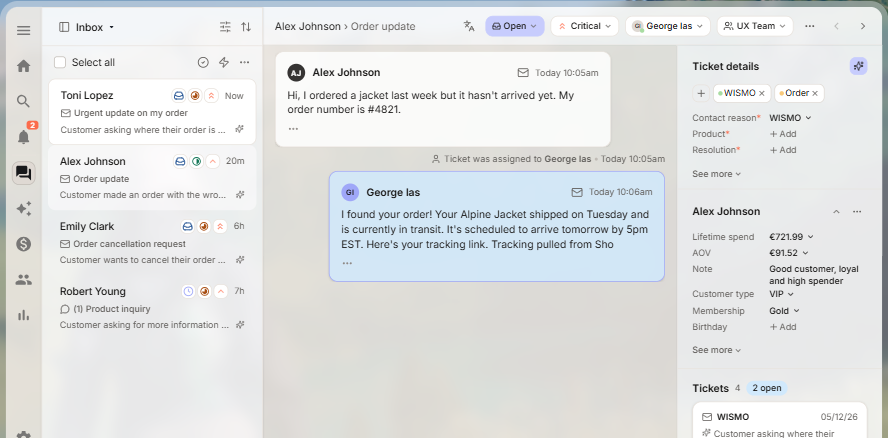This screenshot has width=888, height=438.
Task: Open the statistics bar chart icon
Action: [x=23, y=315]
